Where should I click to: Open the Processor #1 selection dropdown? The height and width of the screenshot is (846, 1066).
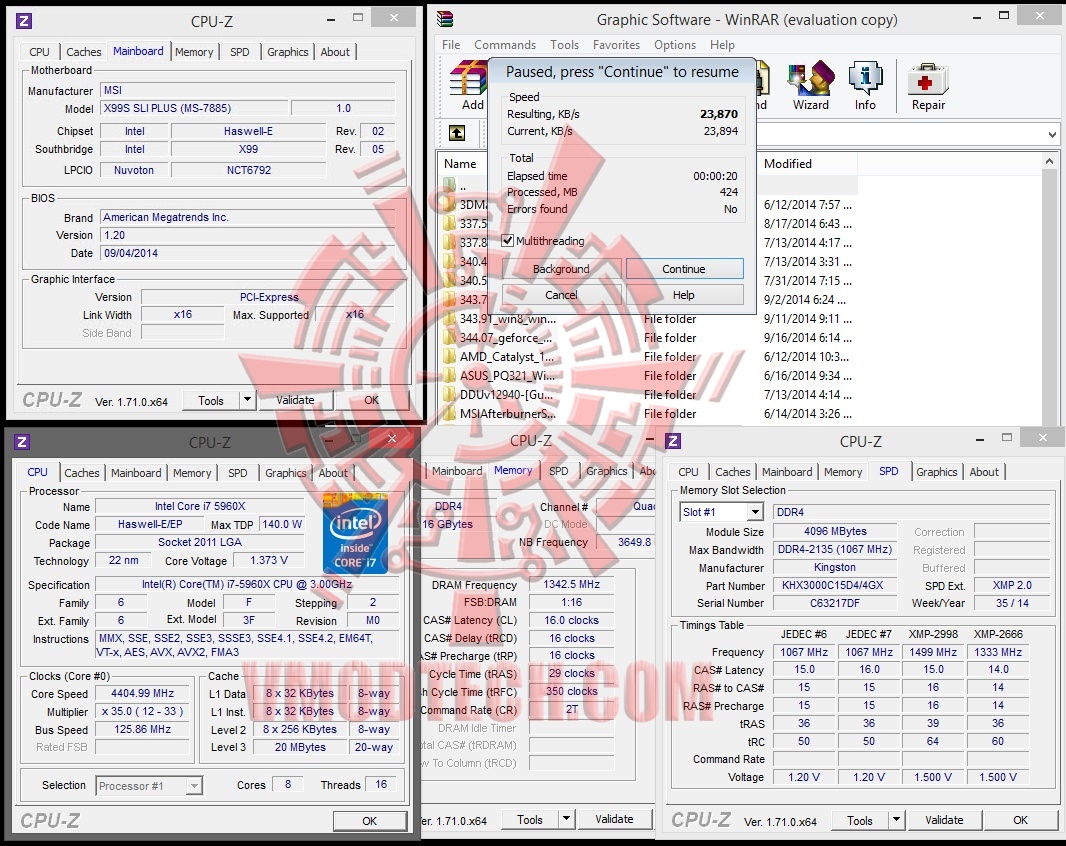194,786
